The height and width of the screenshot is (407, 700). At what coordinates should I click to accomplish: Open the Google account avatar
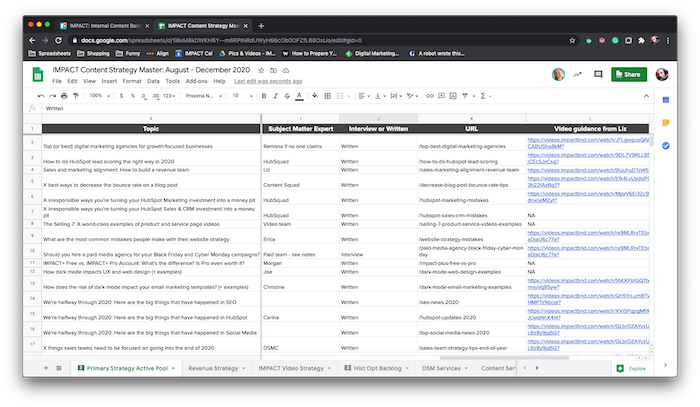point(662,75)
